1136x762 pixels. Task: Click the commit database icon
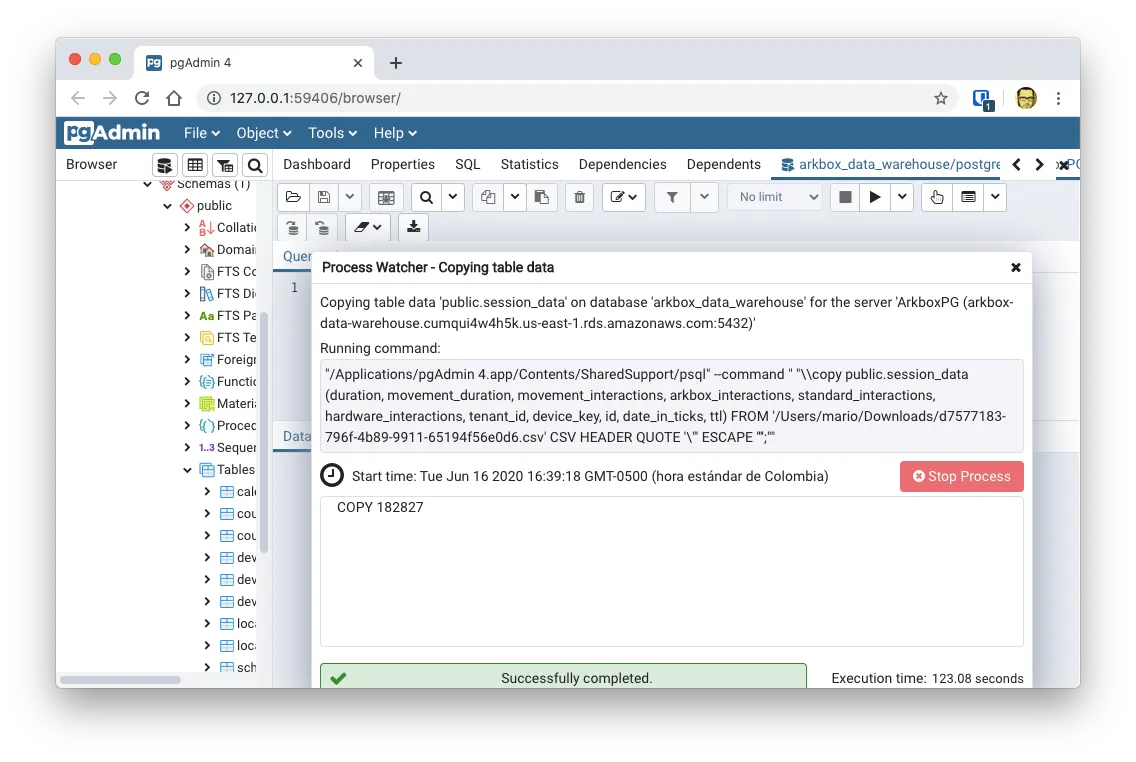pyautogui.click(x=293, y=227)
